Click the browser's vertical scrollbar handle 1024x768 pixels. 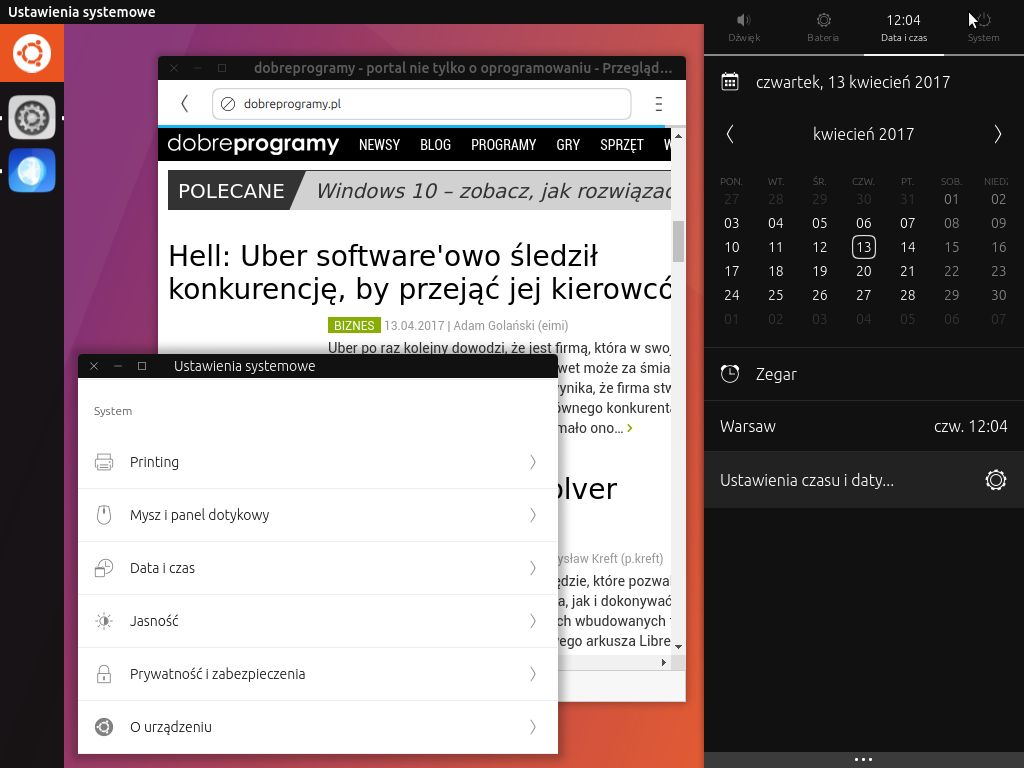click(x=679, y=241)
